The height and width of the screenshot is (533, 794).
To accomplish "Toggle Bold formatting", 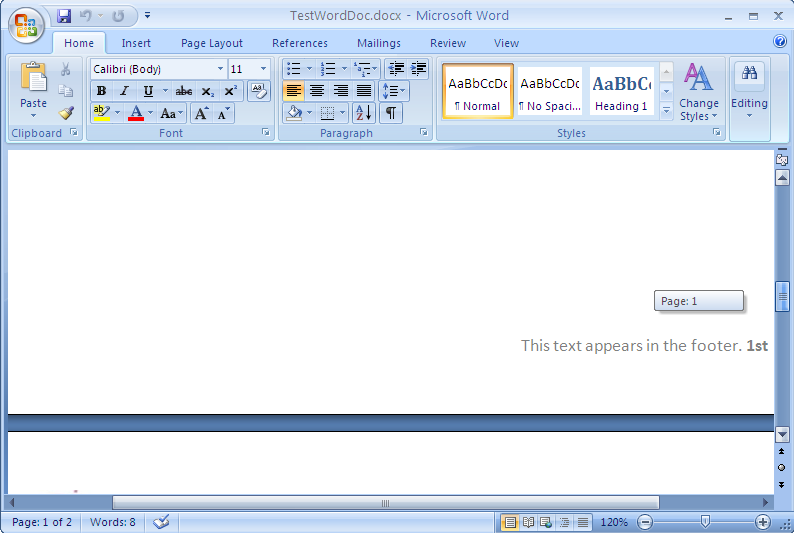I will click(101, 91).
